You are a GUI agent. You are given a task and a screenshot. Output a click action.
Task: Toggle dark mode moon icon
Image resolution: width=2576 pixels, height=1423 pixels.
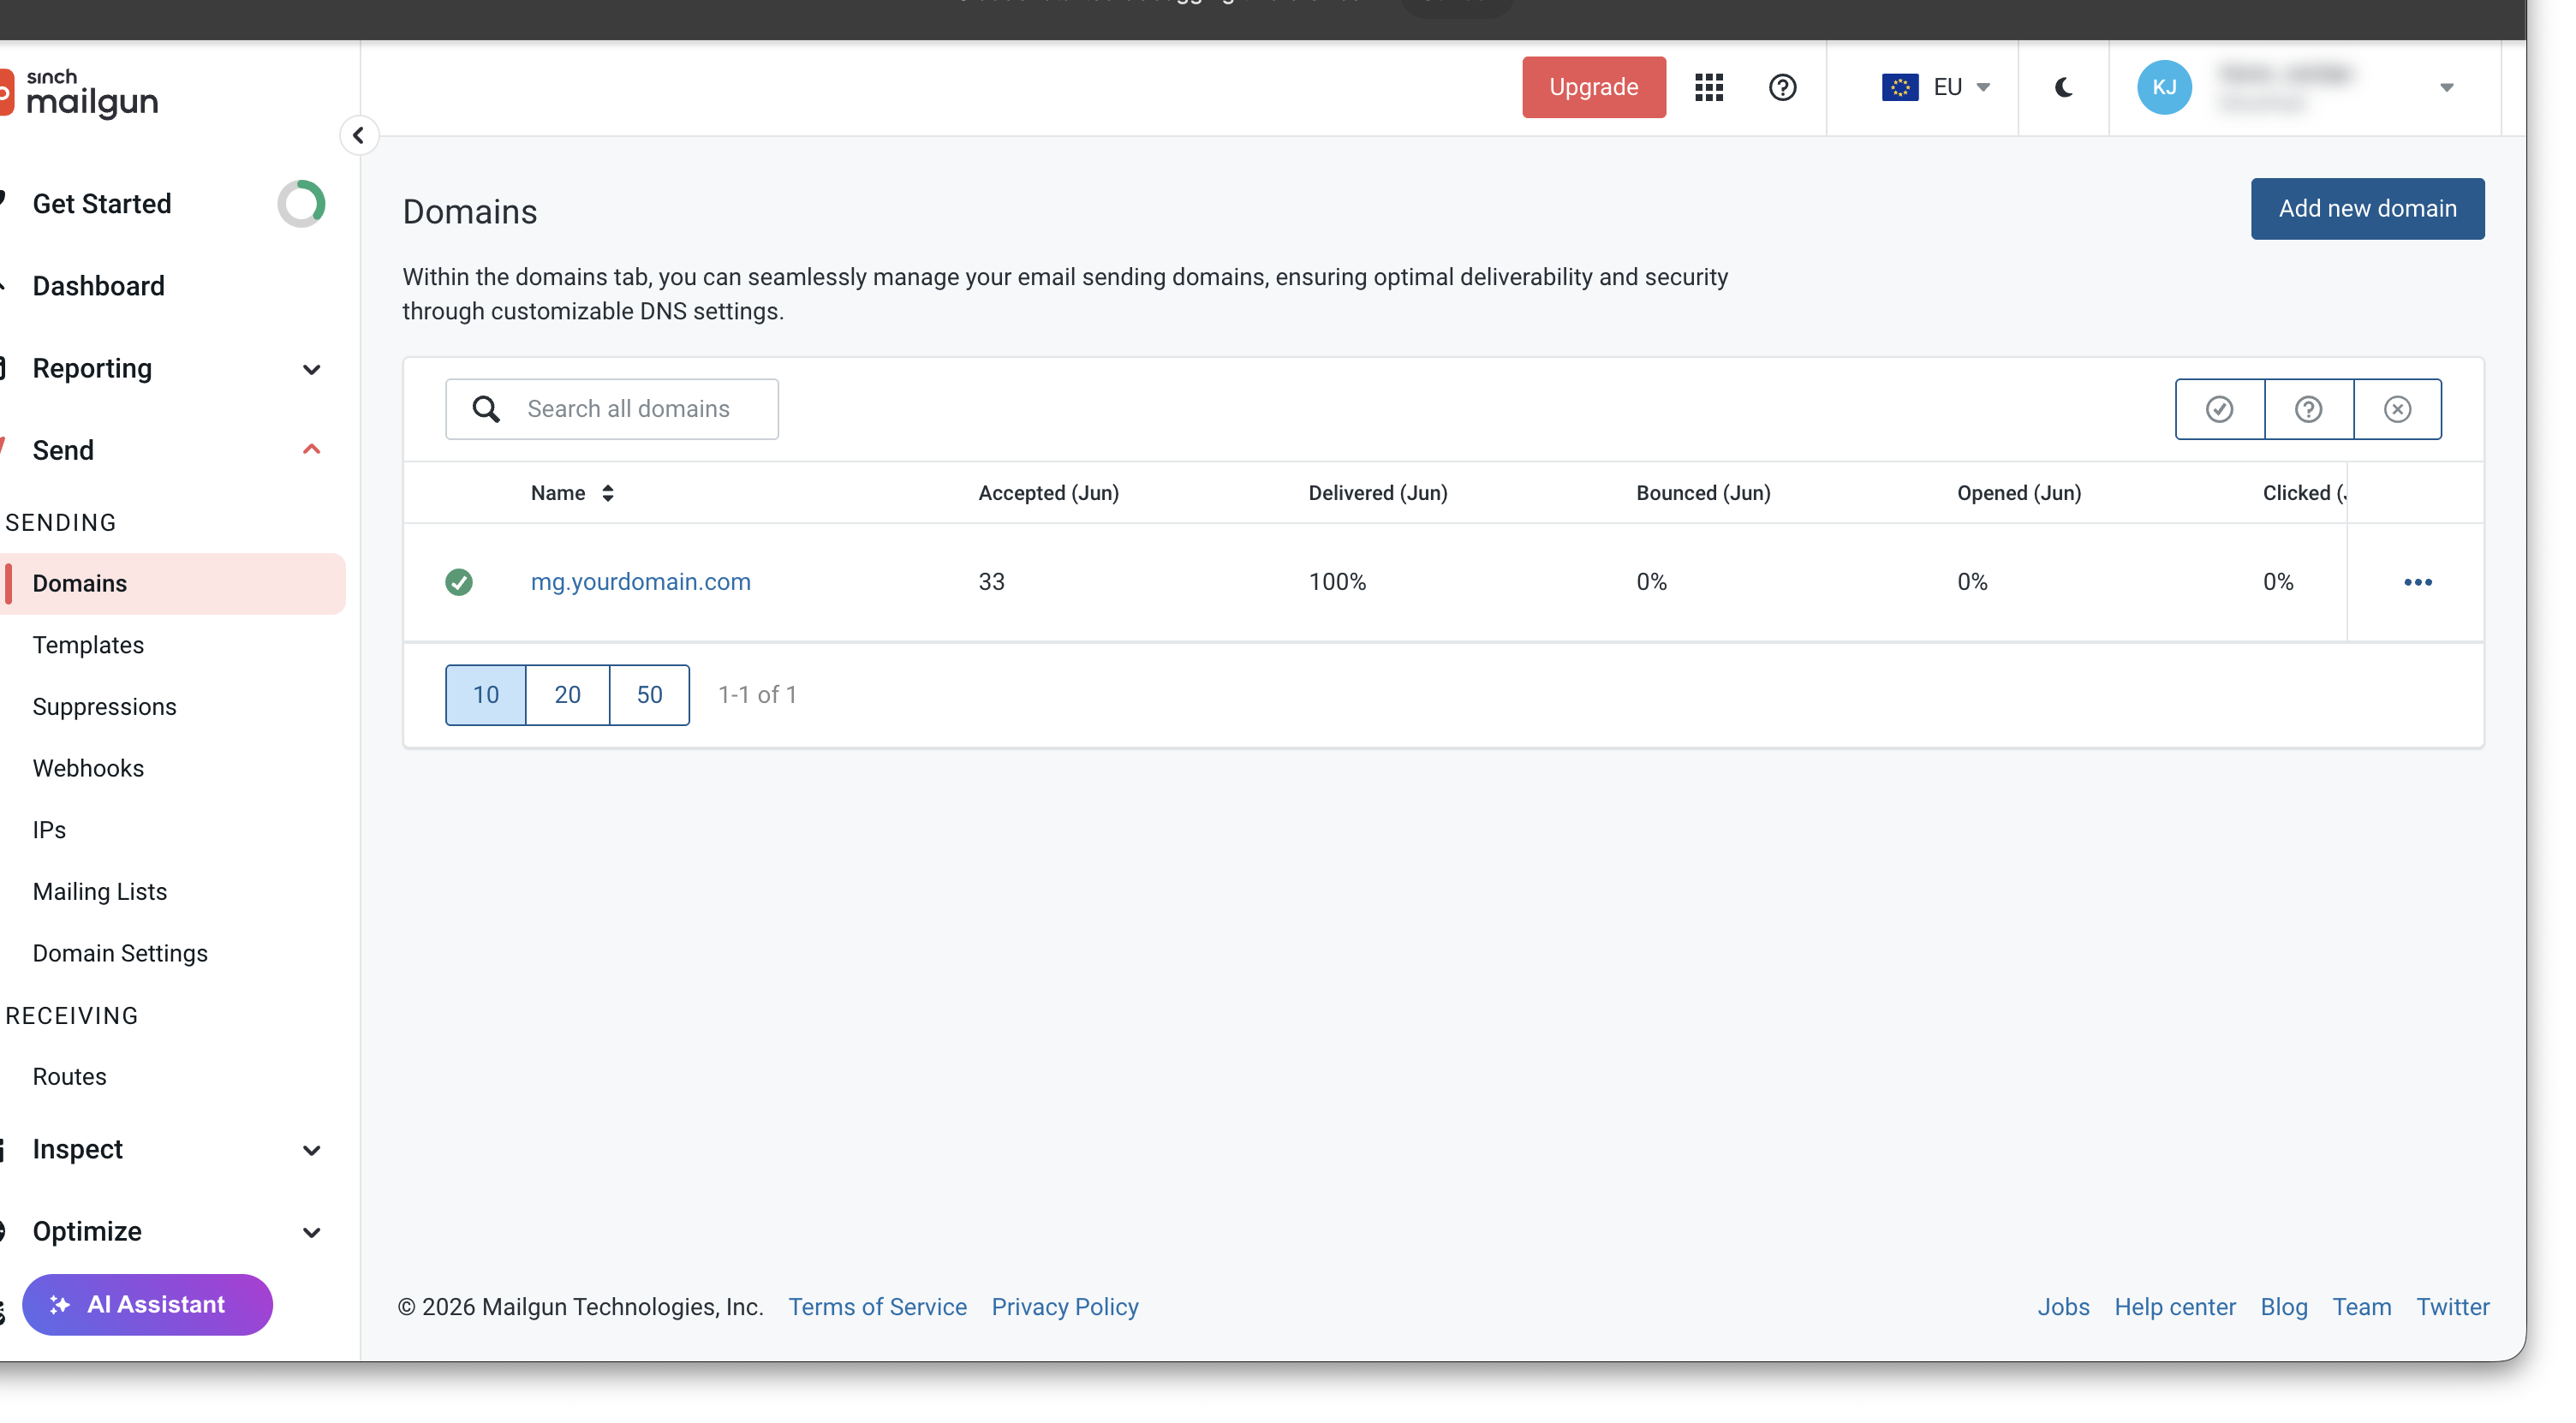2063,87
